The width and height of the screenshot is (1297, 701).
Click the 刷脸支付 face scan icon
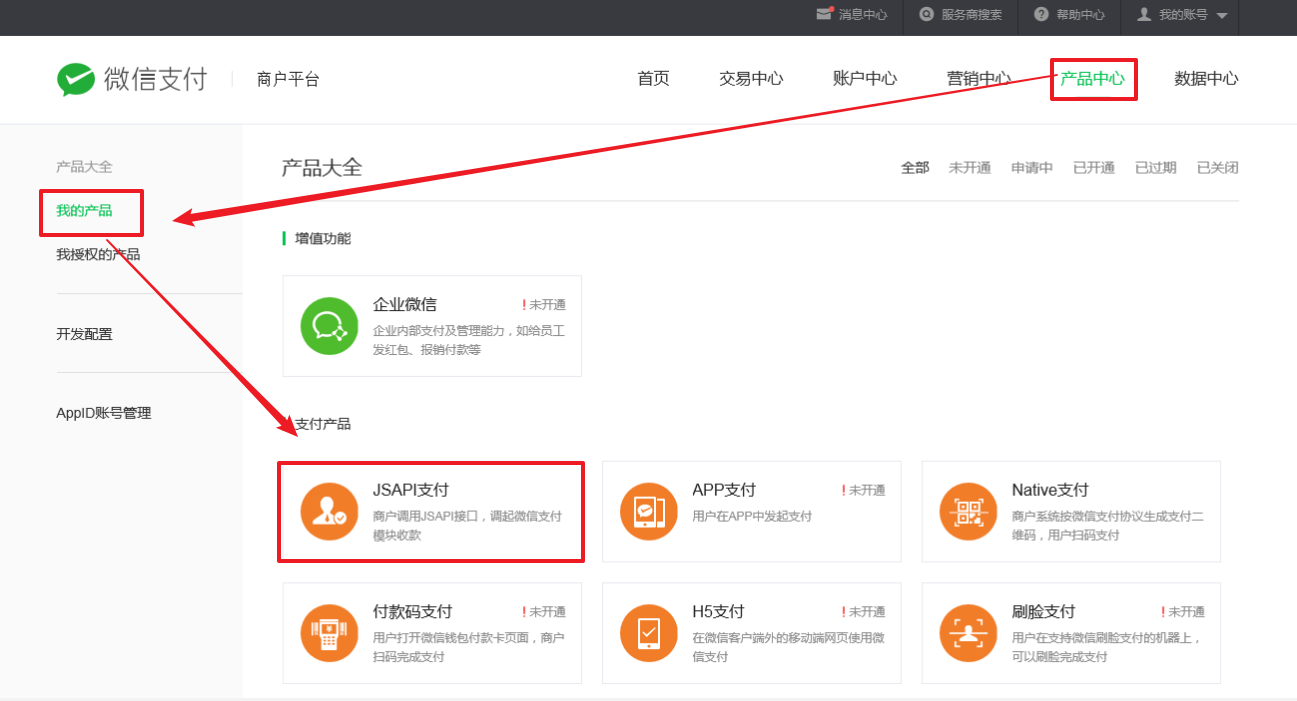pos(968,633)
